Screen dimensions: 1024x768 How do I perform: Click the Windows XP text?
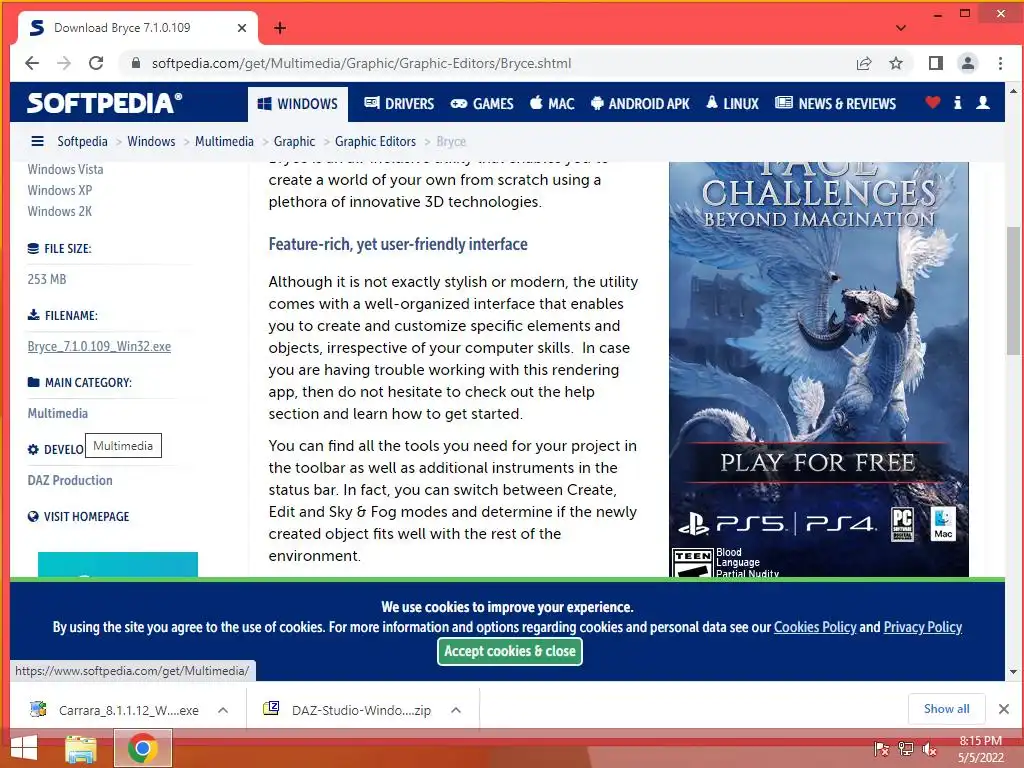click(59, 191)
